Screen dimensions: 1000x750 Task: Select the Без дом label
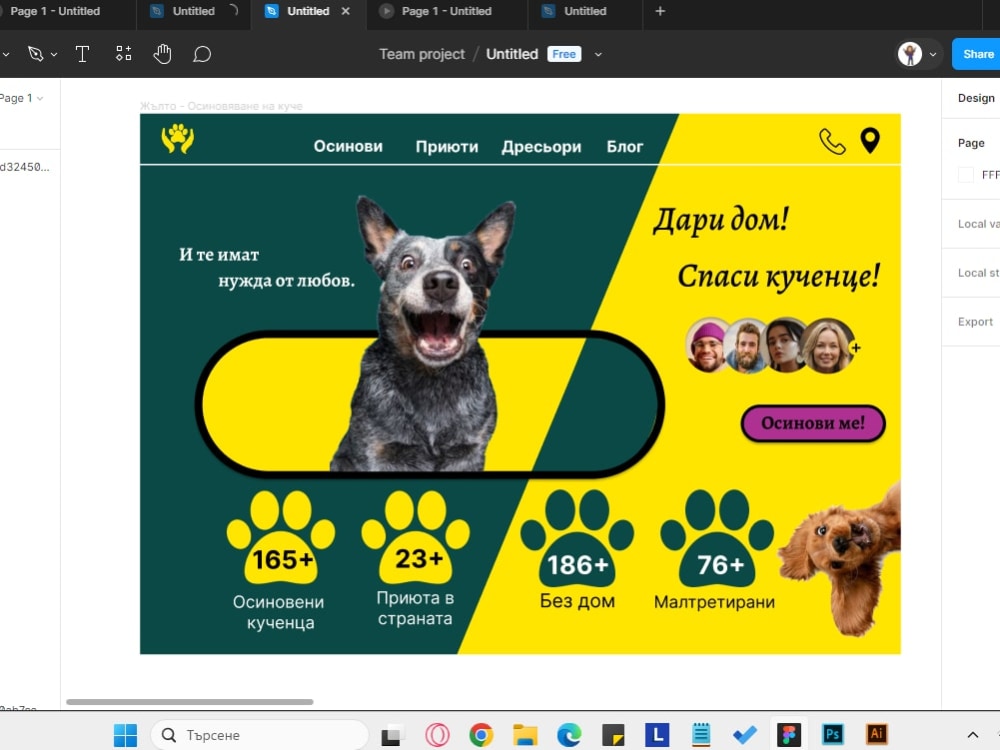point(577,601)
